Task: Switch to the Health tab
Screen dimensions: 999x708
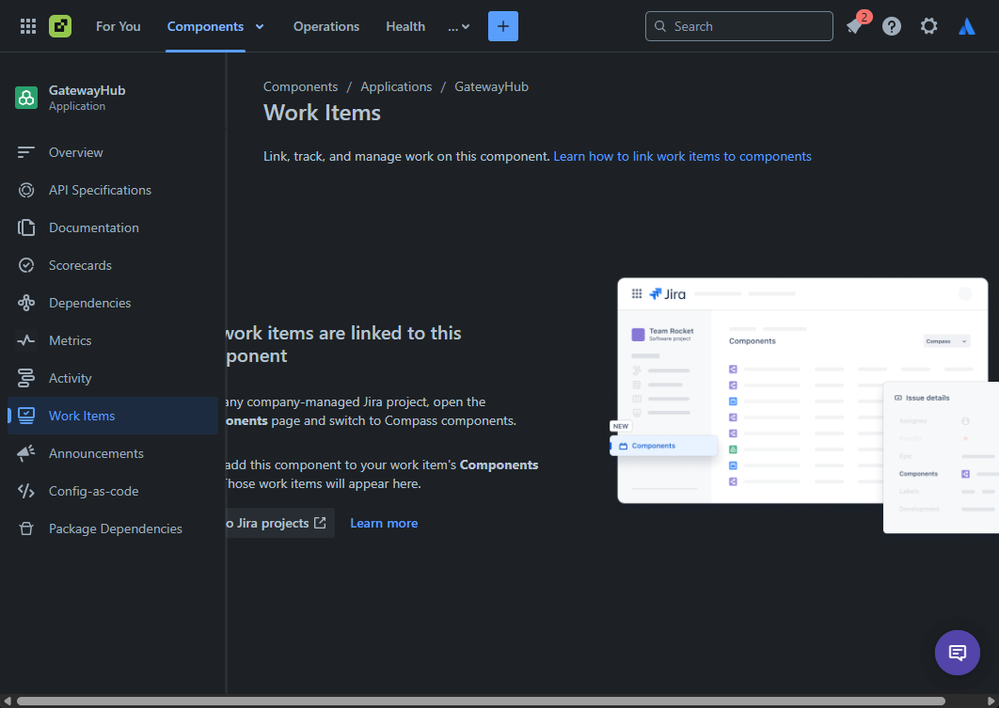Action: [405, 26]
